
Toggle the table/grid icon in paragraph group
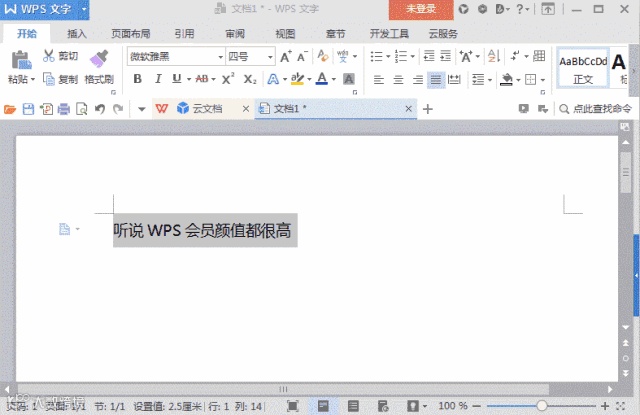point(539,56)
